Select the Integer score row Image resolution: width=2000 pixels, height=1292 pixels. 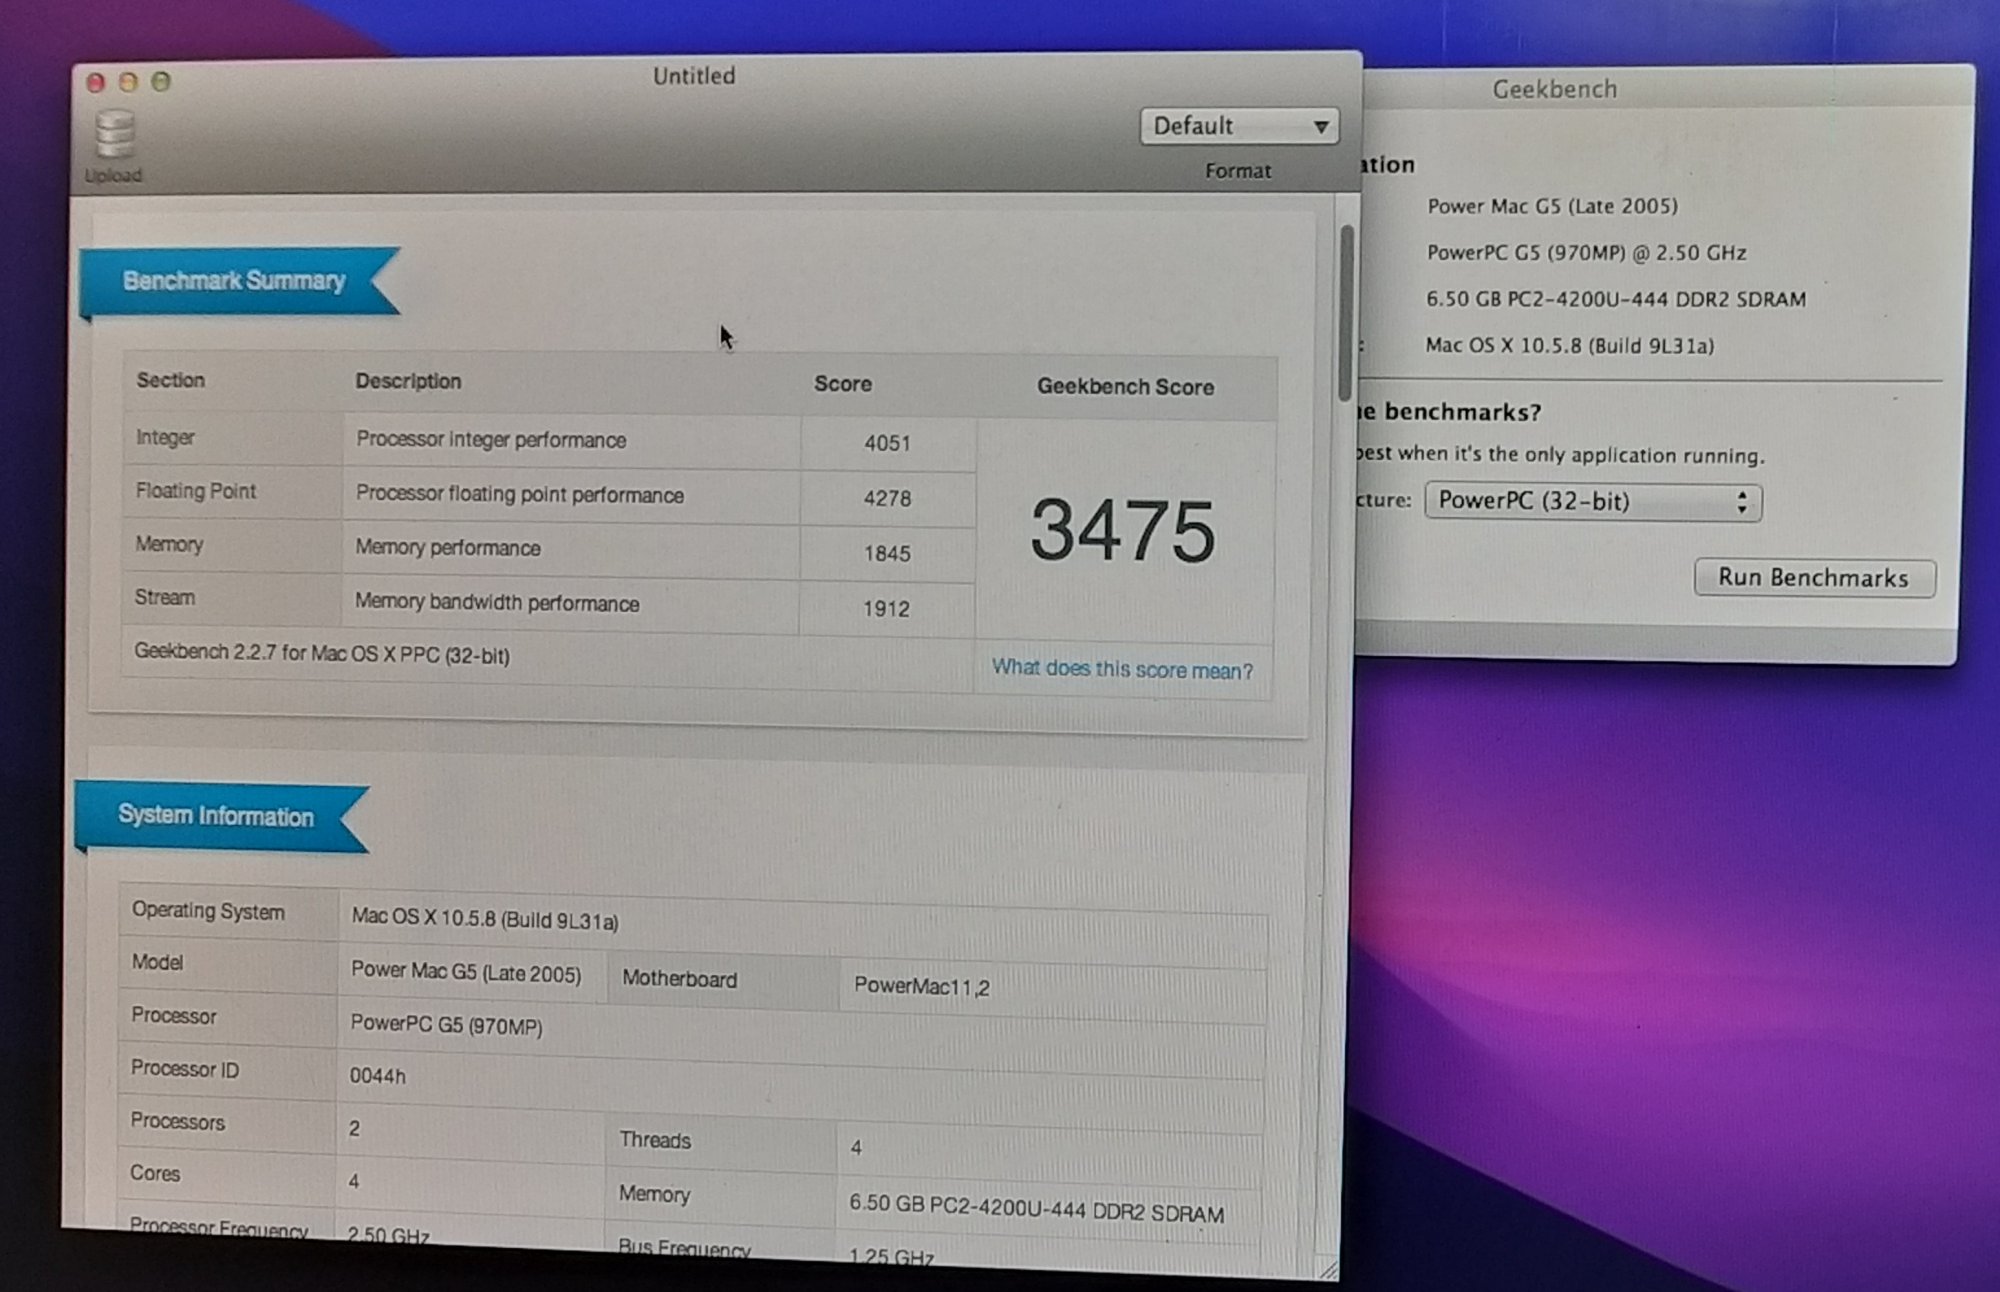point(490,440)
